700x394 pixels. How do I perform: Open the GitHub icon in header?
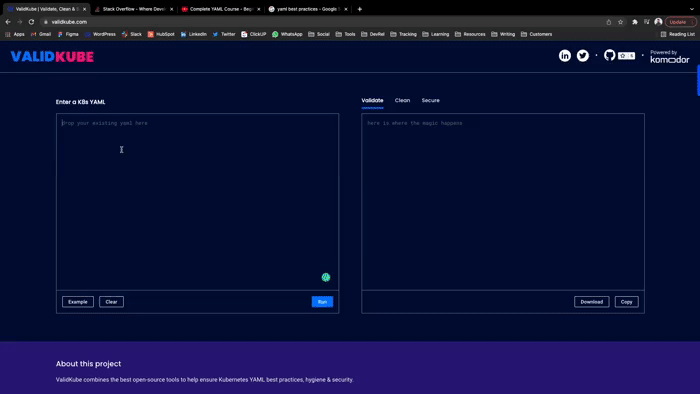(609, 55)
